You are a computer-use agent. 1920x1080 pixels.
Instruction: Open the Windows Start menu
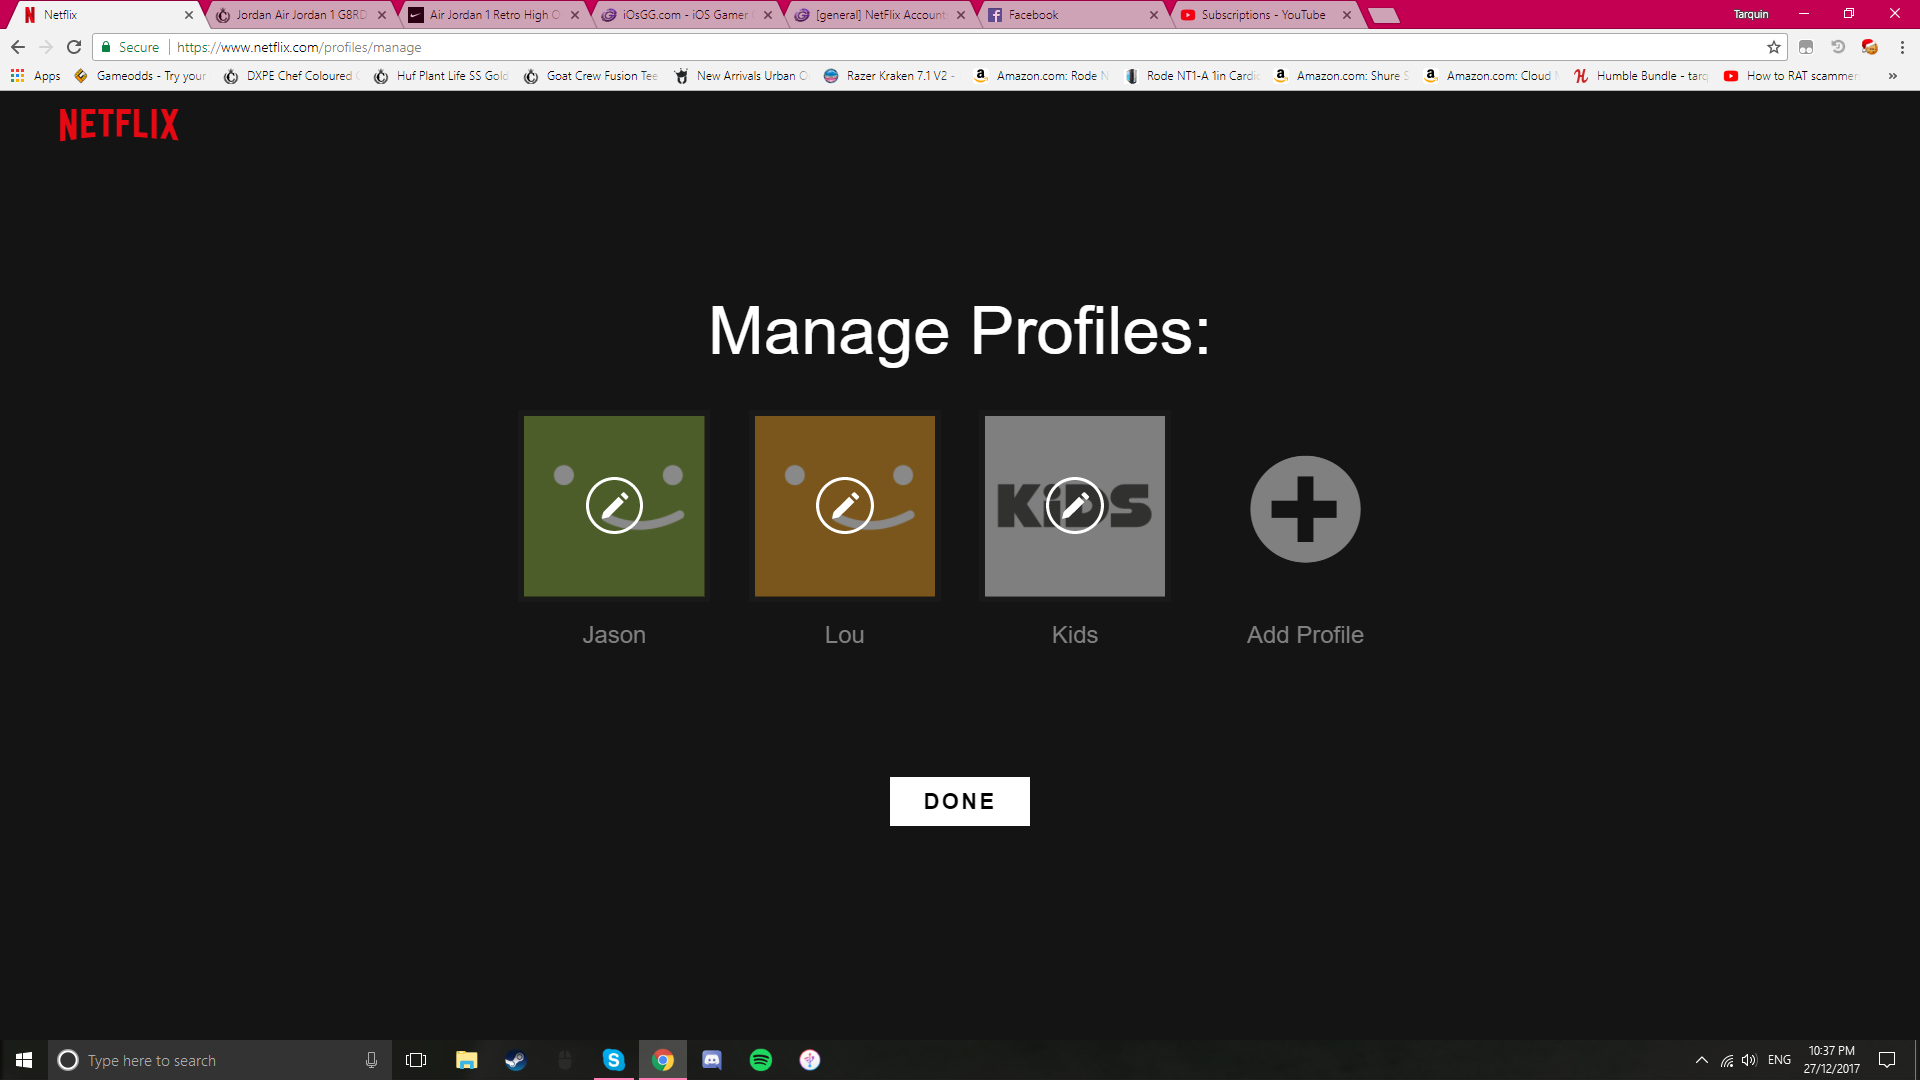[24, 1060]
